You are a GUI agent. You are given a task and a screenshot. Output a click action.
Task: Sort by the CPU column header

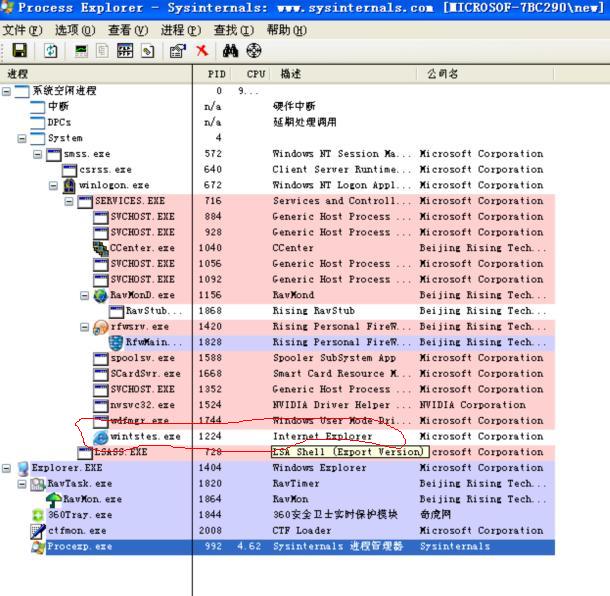pos(251,74)
